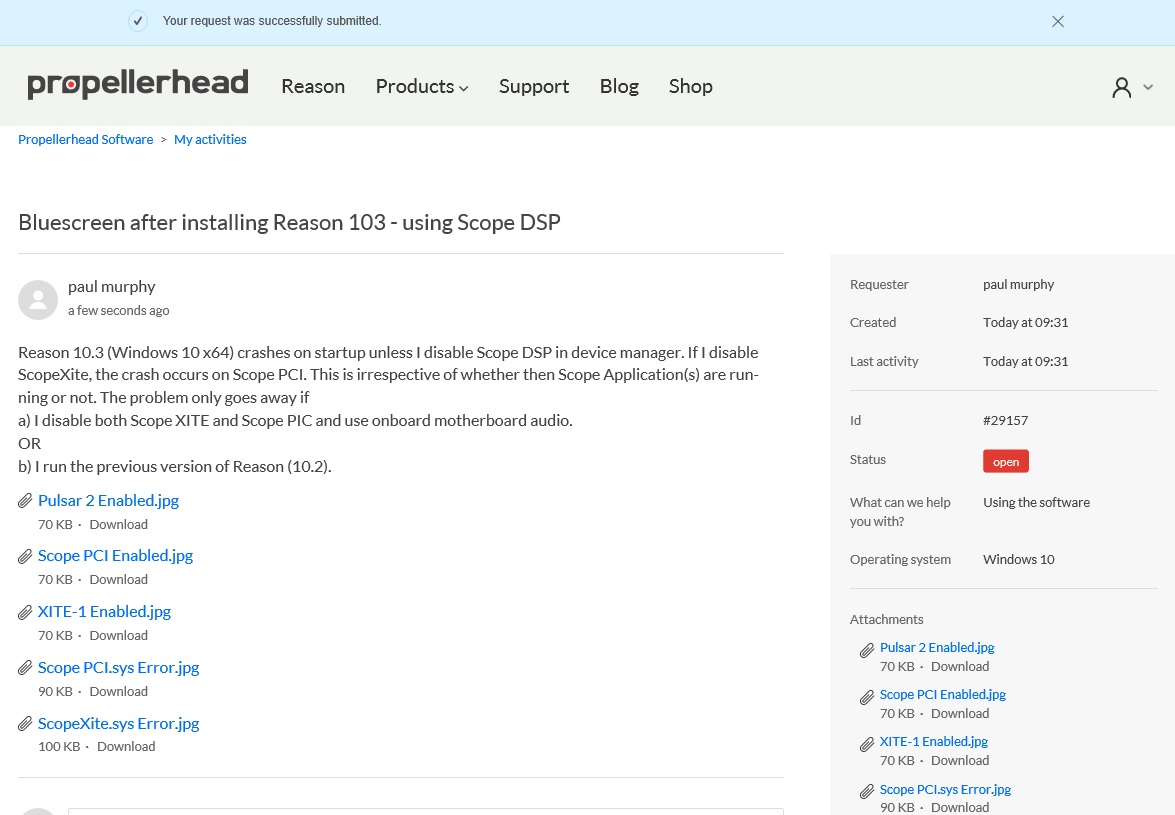Screen dimensions: 1175x815
Task: Open the My activities breadcrumb link
Action: click(210, 140)
